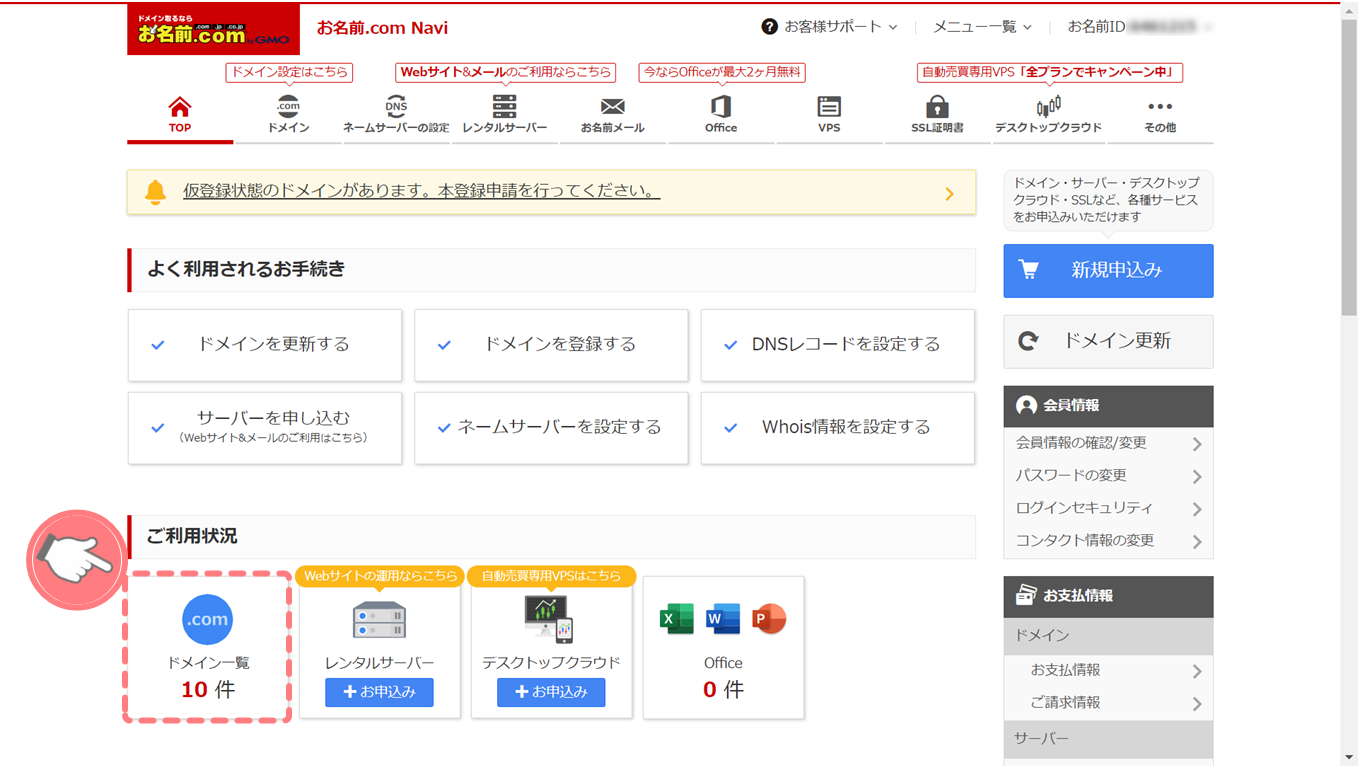Click the 10 件 domain count
Viewport: 1358px width, 768px height.
click(208, 690)
